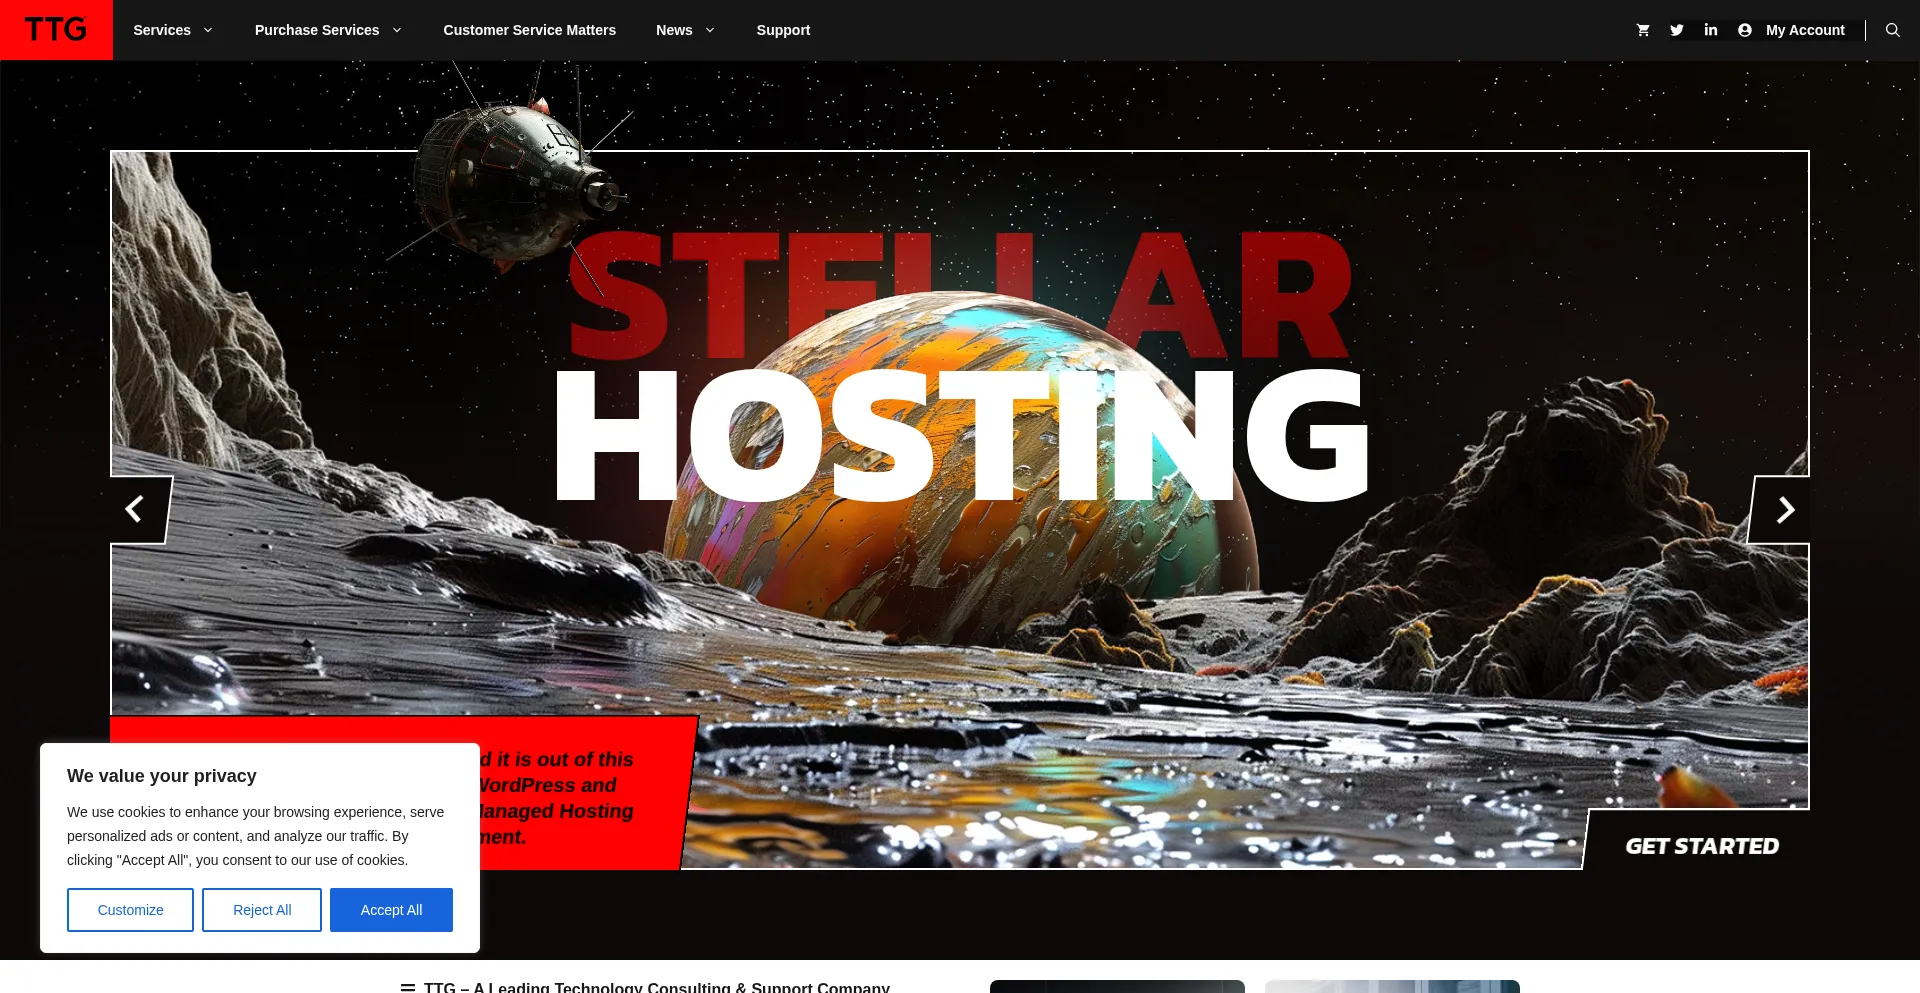Open the News menu item
The height and width of the screenshot is (993, 1920).
click(674, 30)
